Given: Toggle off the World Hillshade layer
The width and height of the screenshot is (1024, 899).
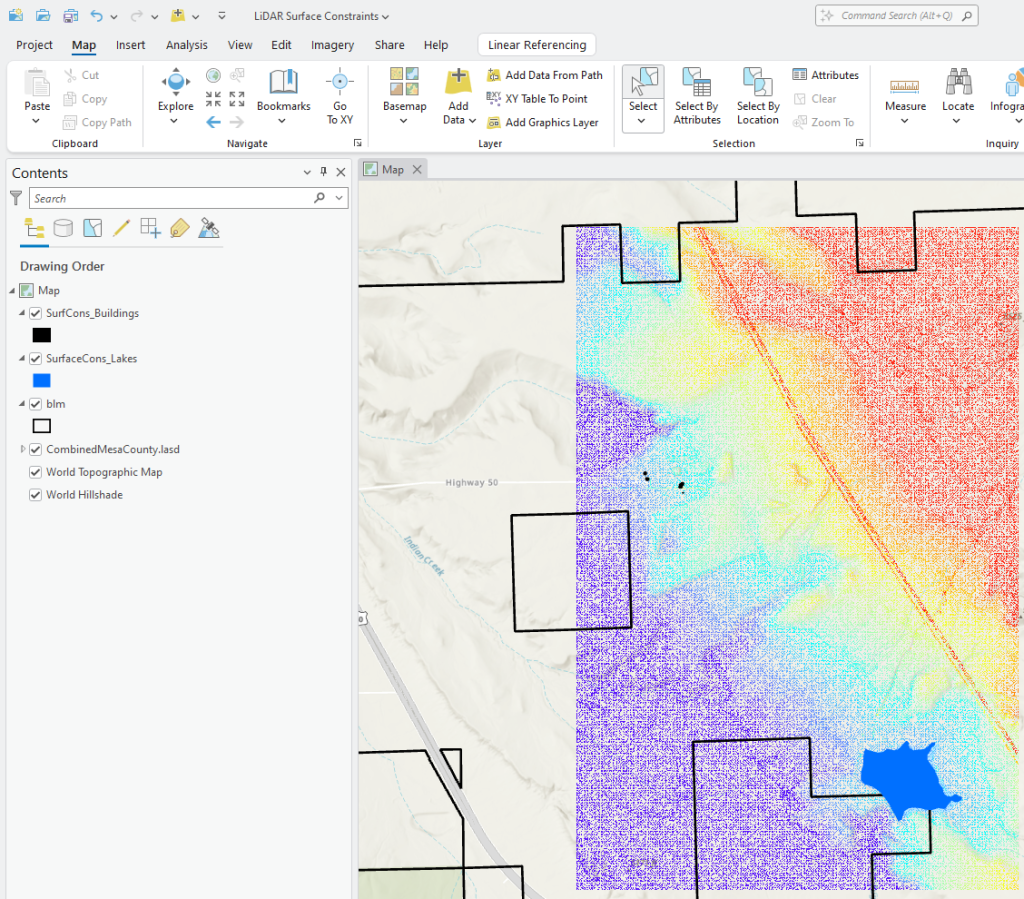Looking at the screenshot, I should [35, 494].
